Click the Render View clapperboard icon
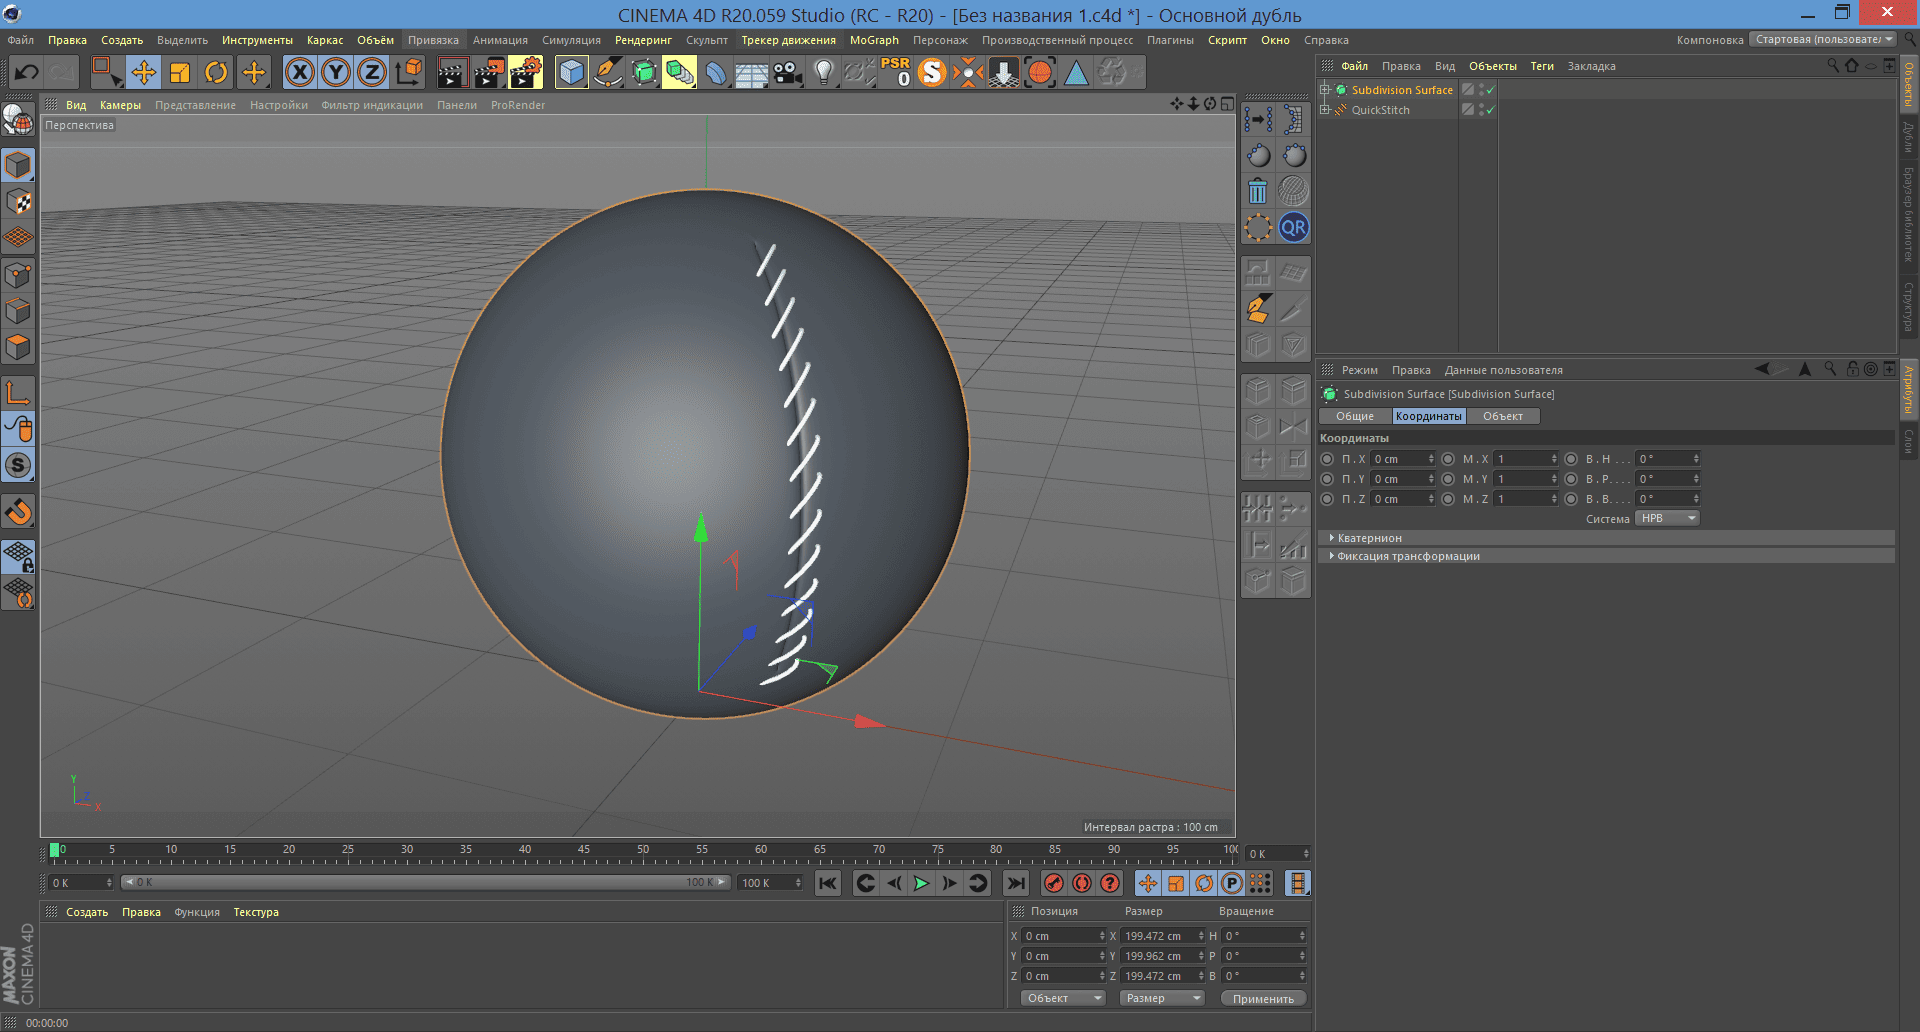The height and width of the screenshot is (1032, 1920). pos(452,72)
